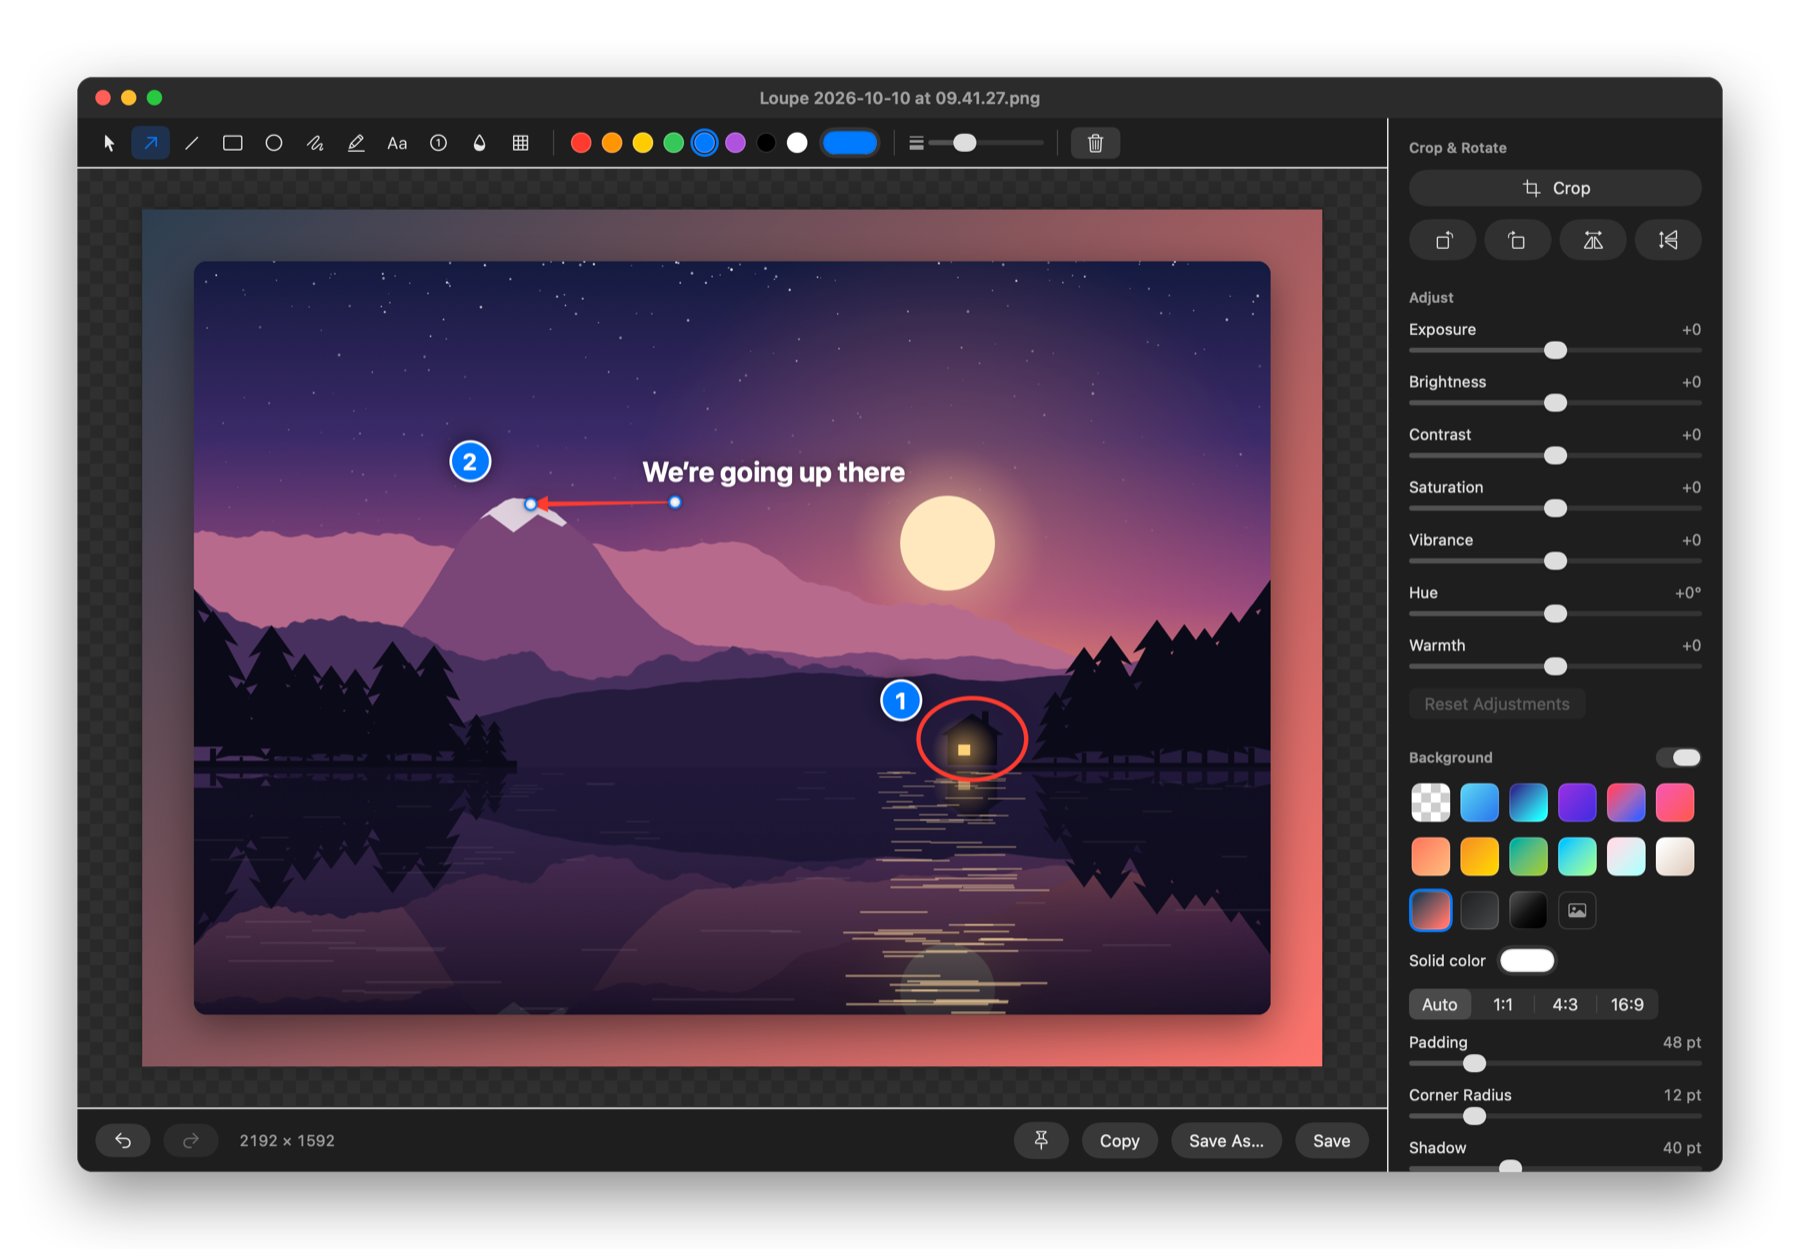Pick the green annotation color
Screen dimensions: 1800x1249
pyautogui.click(x=674, y=143)
